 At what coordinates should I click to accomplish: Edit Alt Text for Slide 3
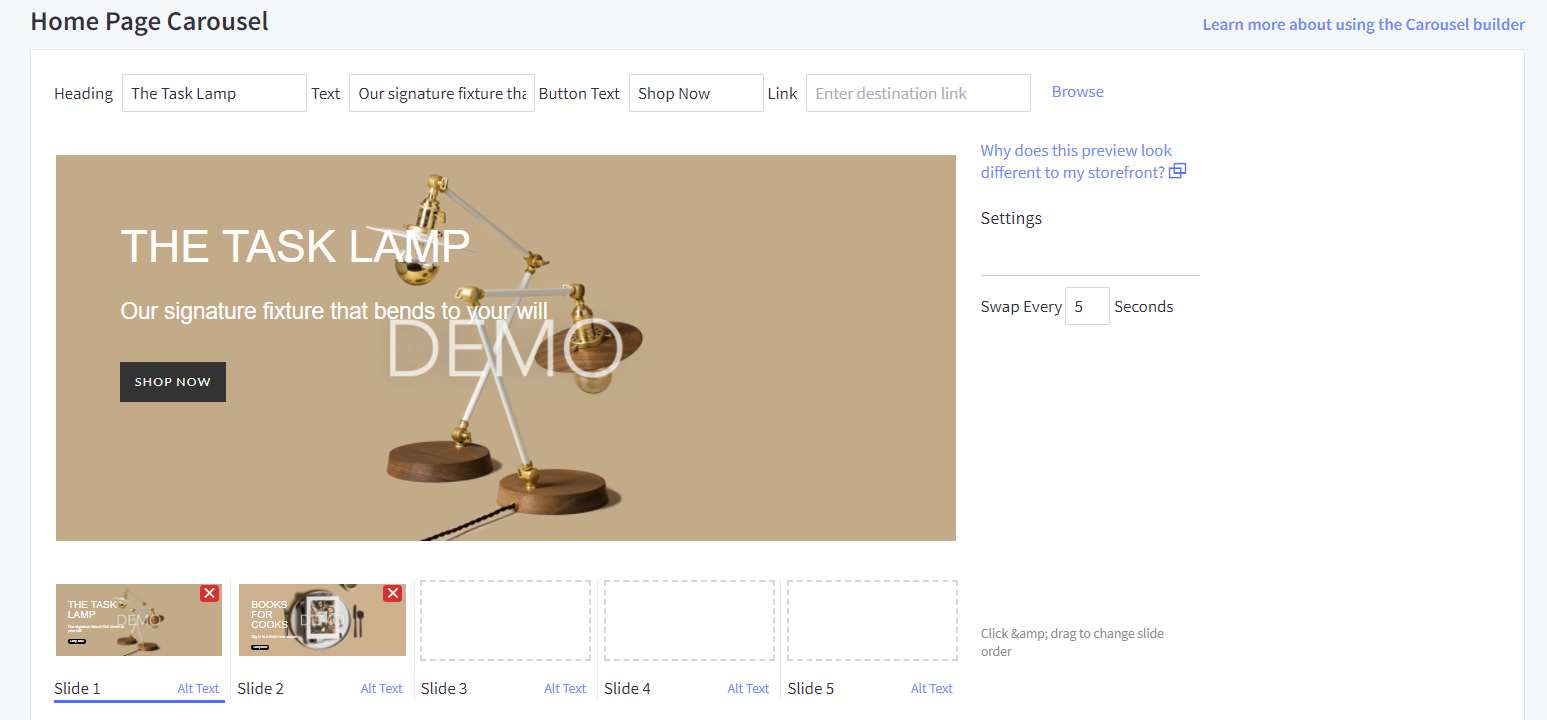tap(565, 688)
